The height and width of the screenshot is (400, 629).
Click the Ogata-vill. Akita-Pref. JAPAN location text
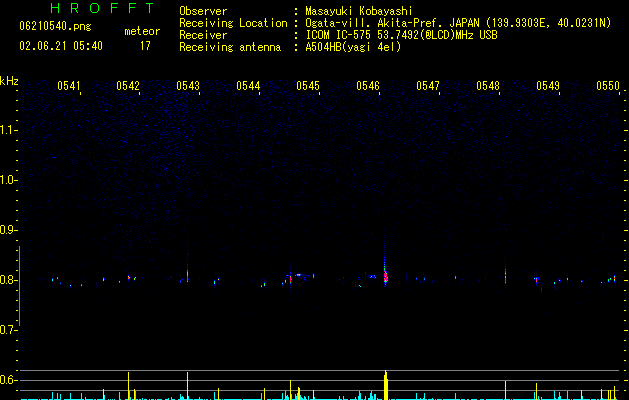[458, 23]
